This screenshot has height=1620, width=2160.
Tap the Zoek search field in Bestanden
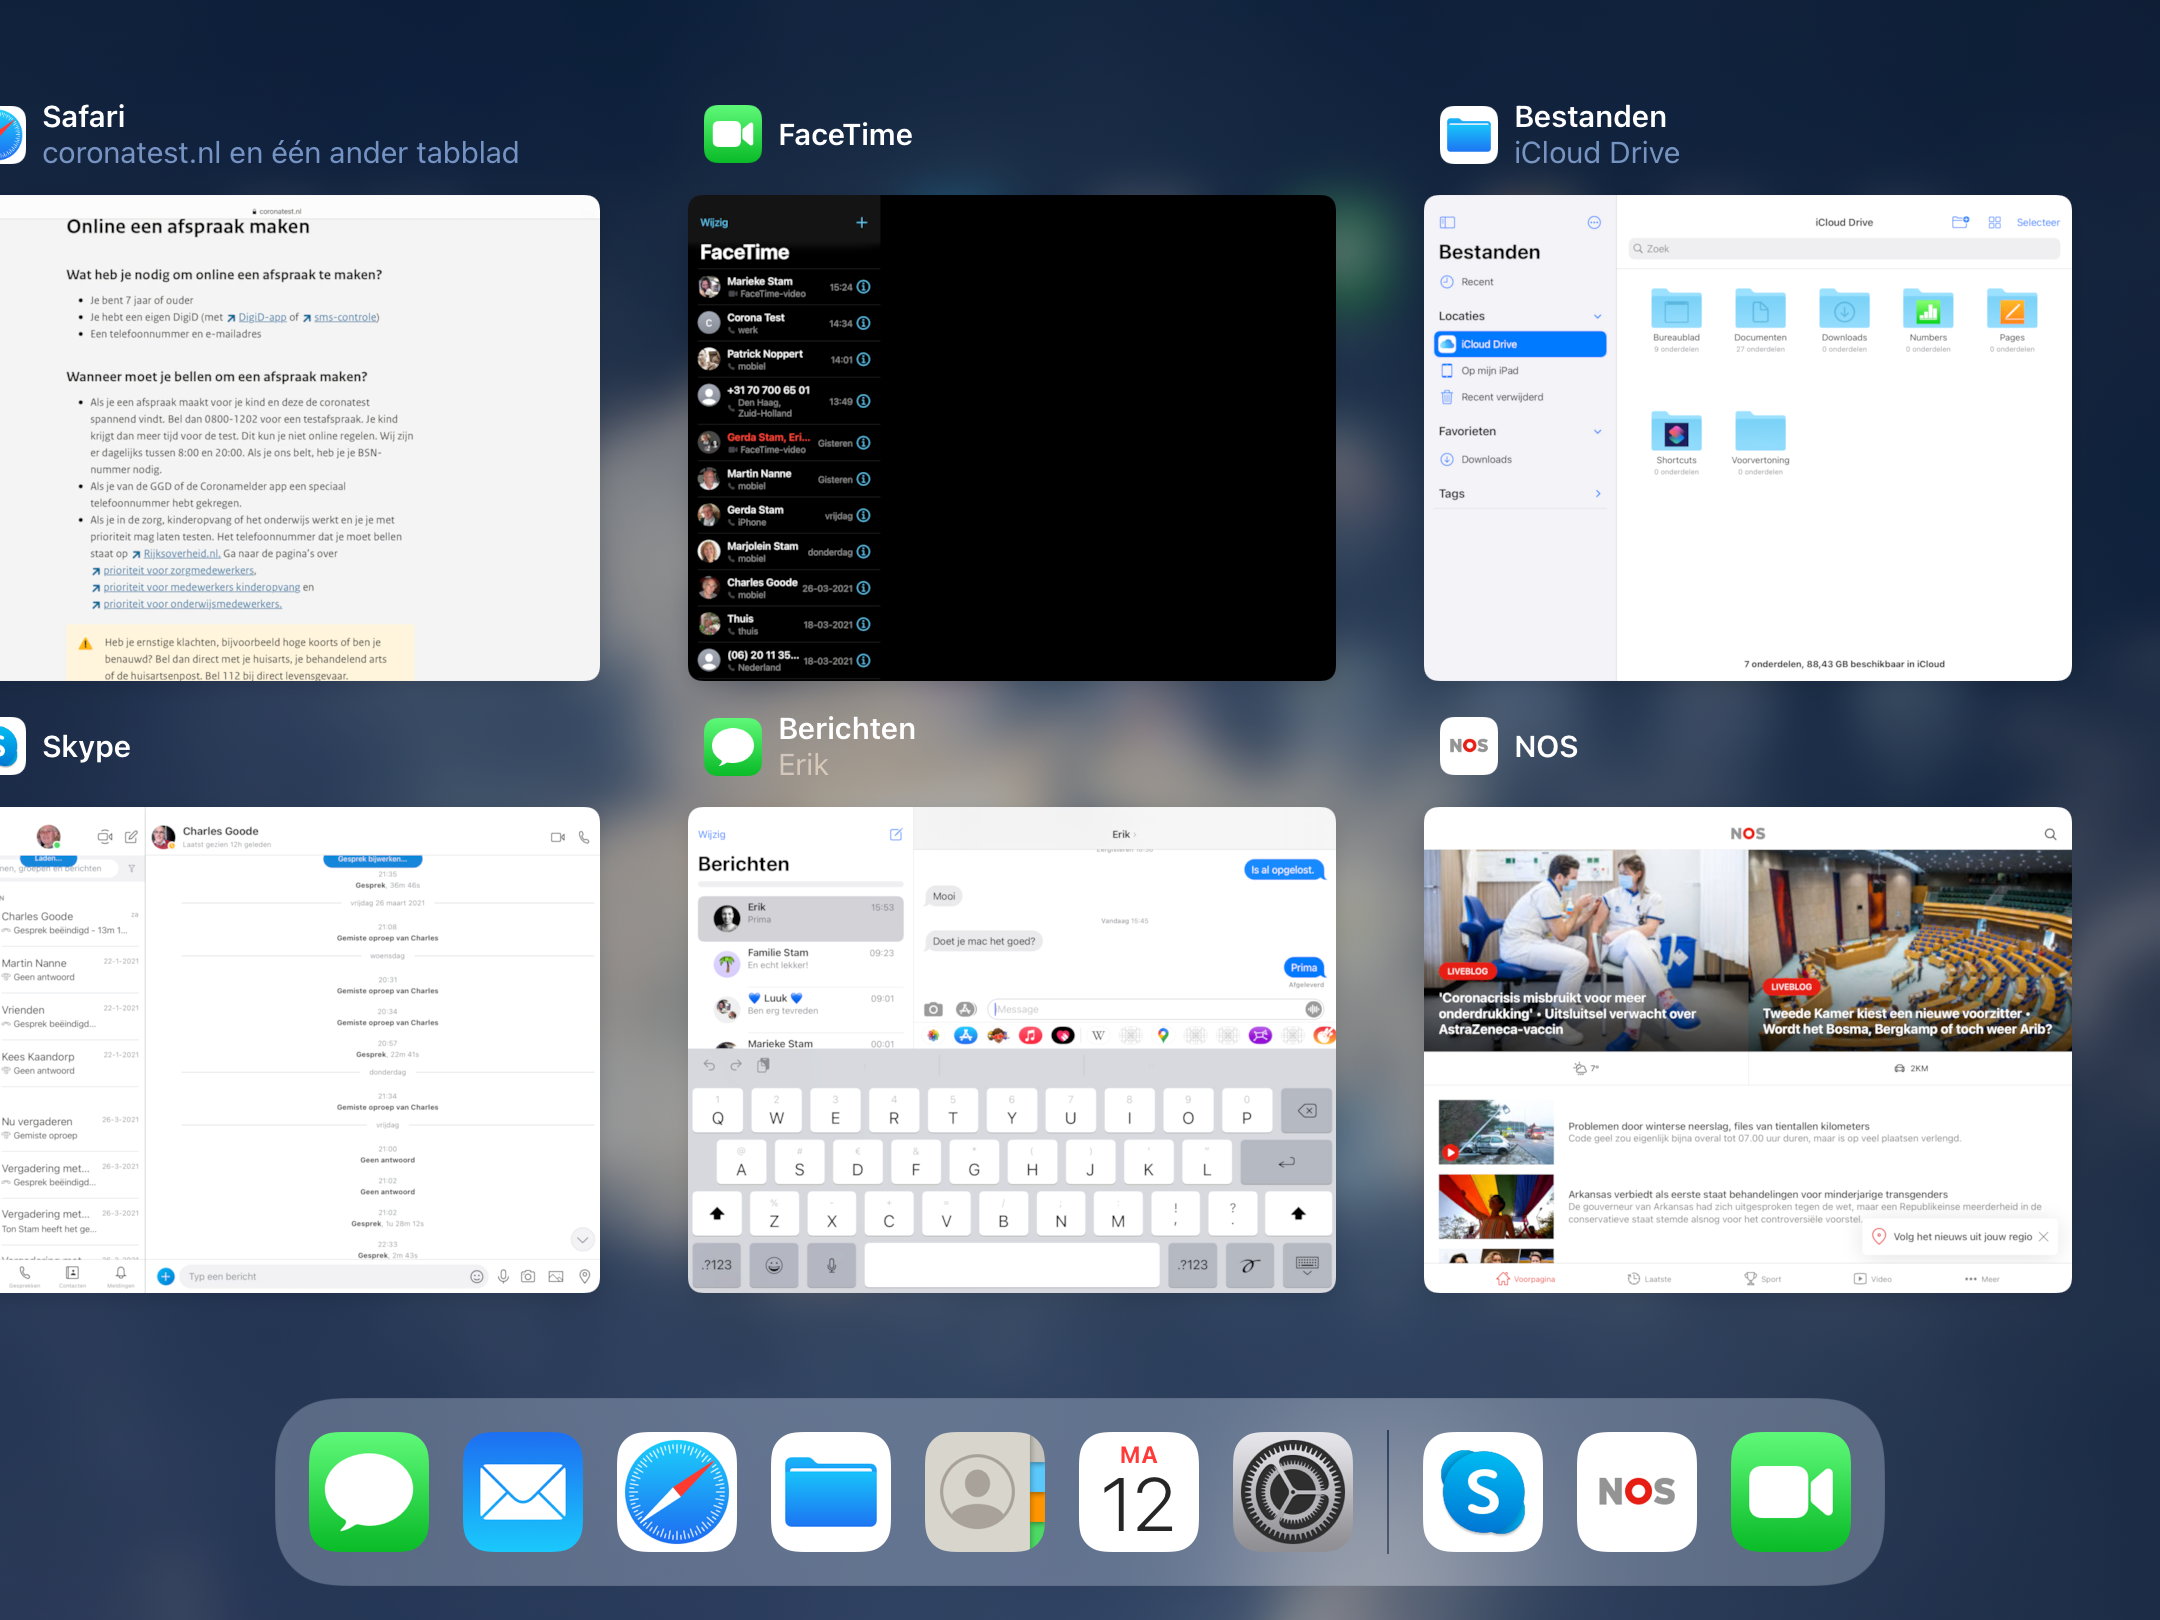tap(1843, 249)
